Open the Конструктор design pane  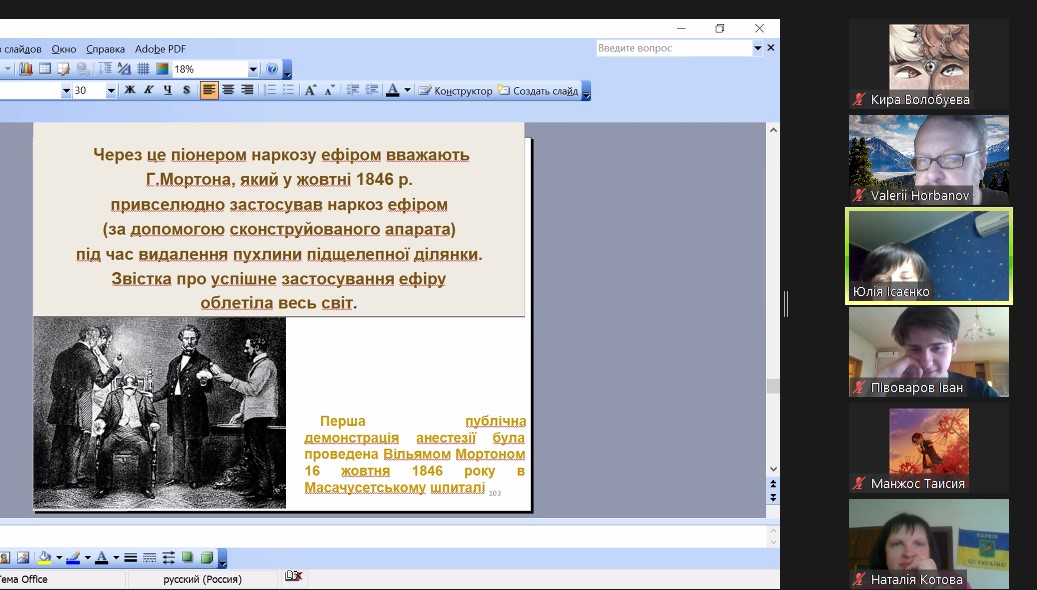[x=456, y=91]
